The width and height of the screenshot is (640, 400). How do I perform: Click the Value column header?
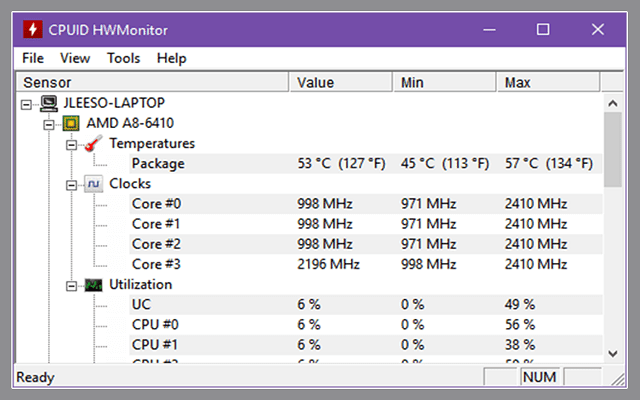point(341,82)
